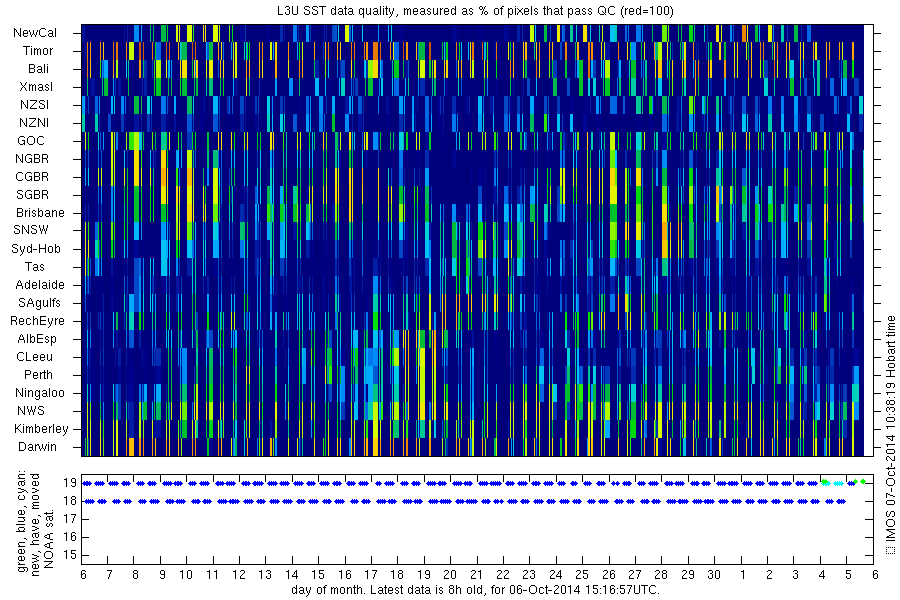900x600 pixels.
Task: Select day 30 on the x-axis
Action: (714, 574)
